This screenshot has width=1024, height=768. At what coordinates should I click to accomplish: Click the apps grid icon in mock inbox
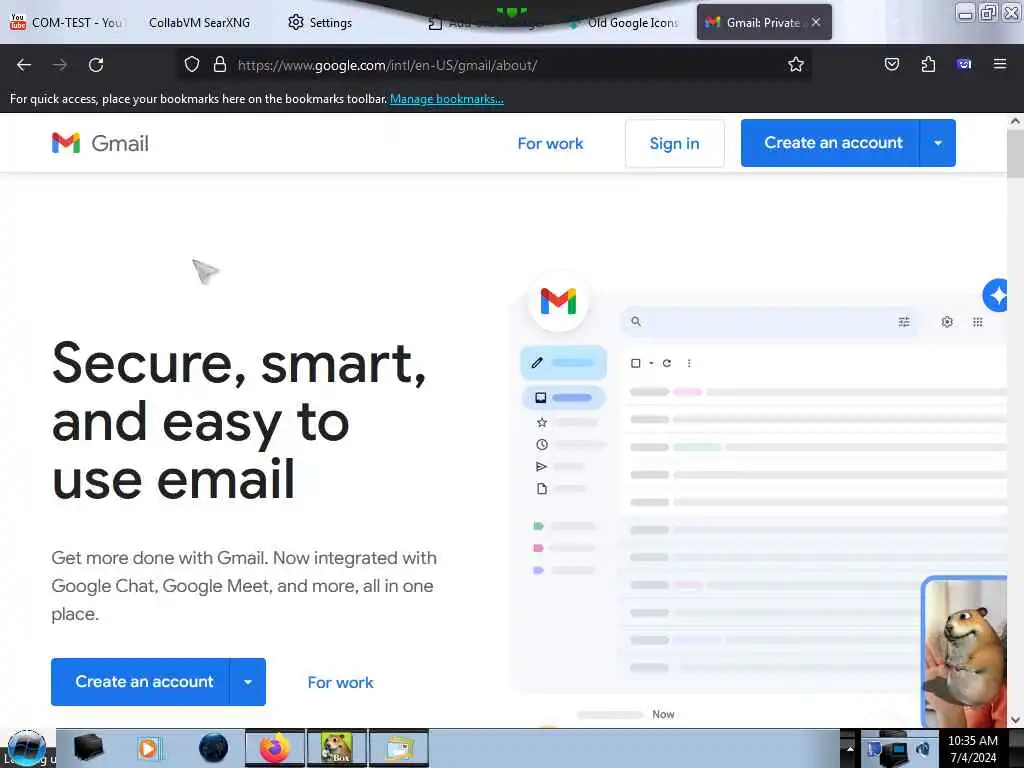coord(978,321)
